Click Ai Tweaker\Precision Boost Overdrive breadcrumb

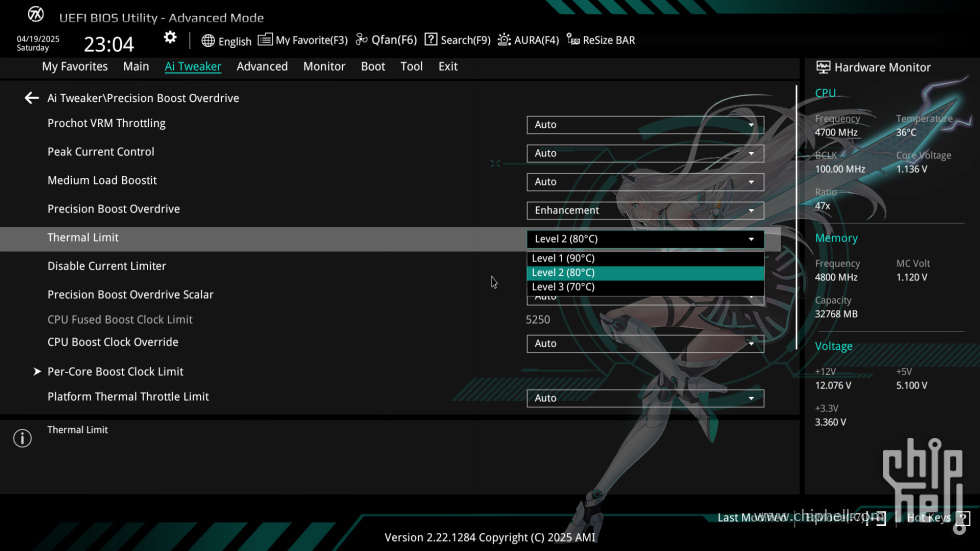click(143, 98)
